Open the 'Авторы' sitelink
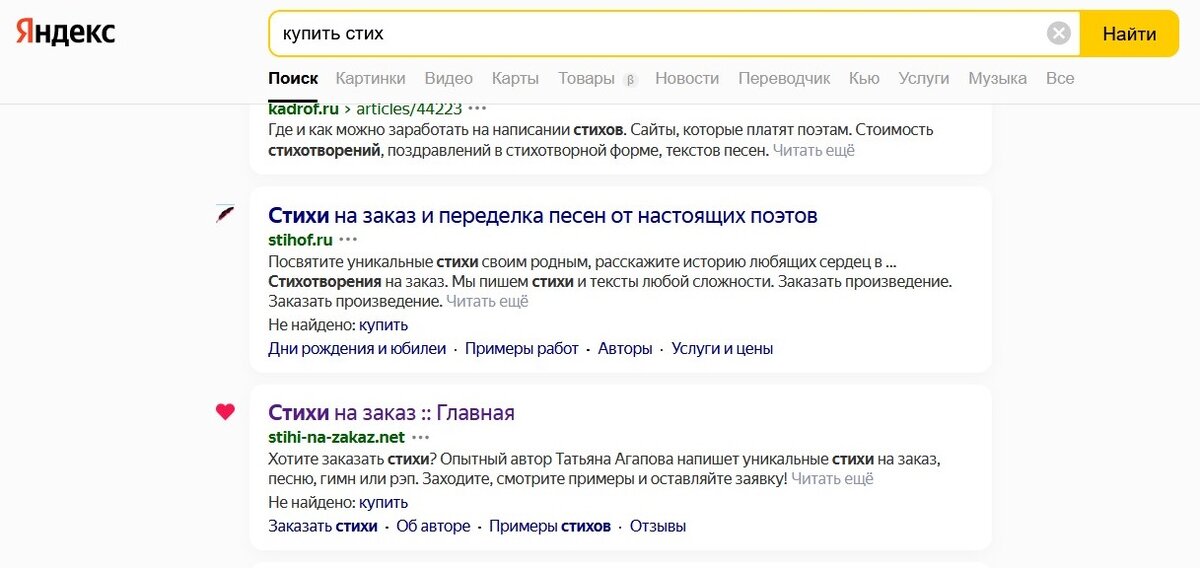 625,349
